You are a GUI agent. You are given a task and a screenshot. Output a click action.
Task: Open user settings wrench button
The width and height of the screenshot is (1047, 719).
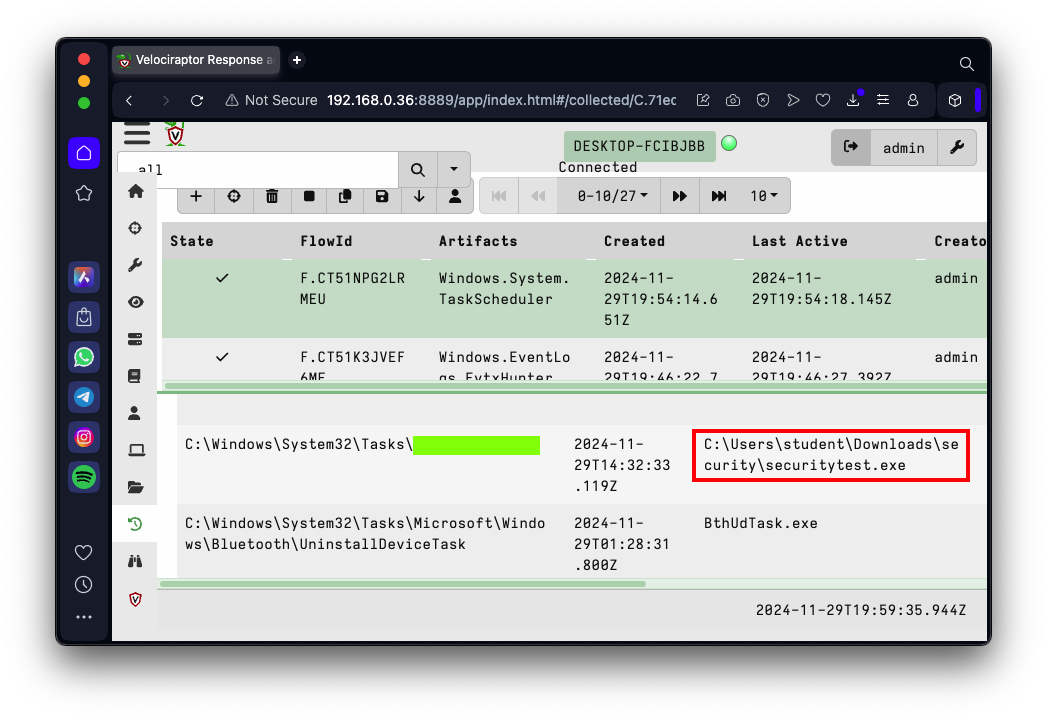pyautogui.click(x=957, y=148)
